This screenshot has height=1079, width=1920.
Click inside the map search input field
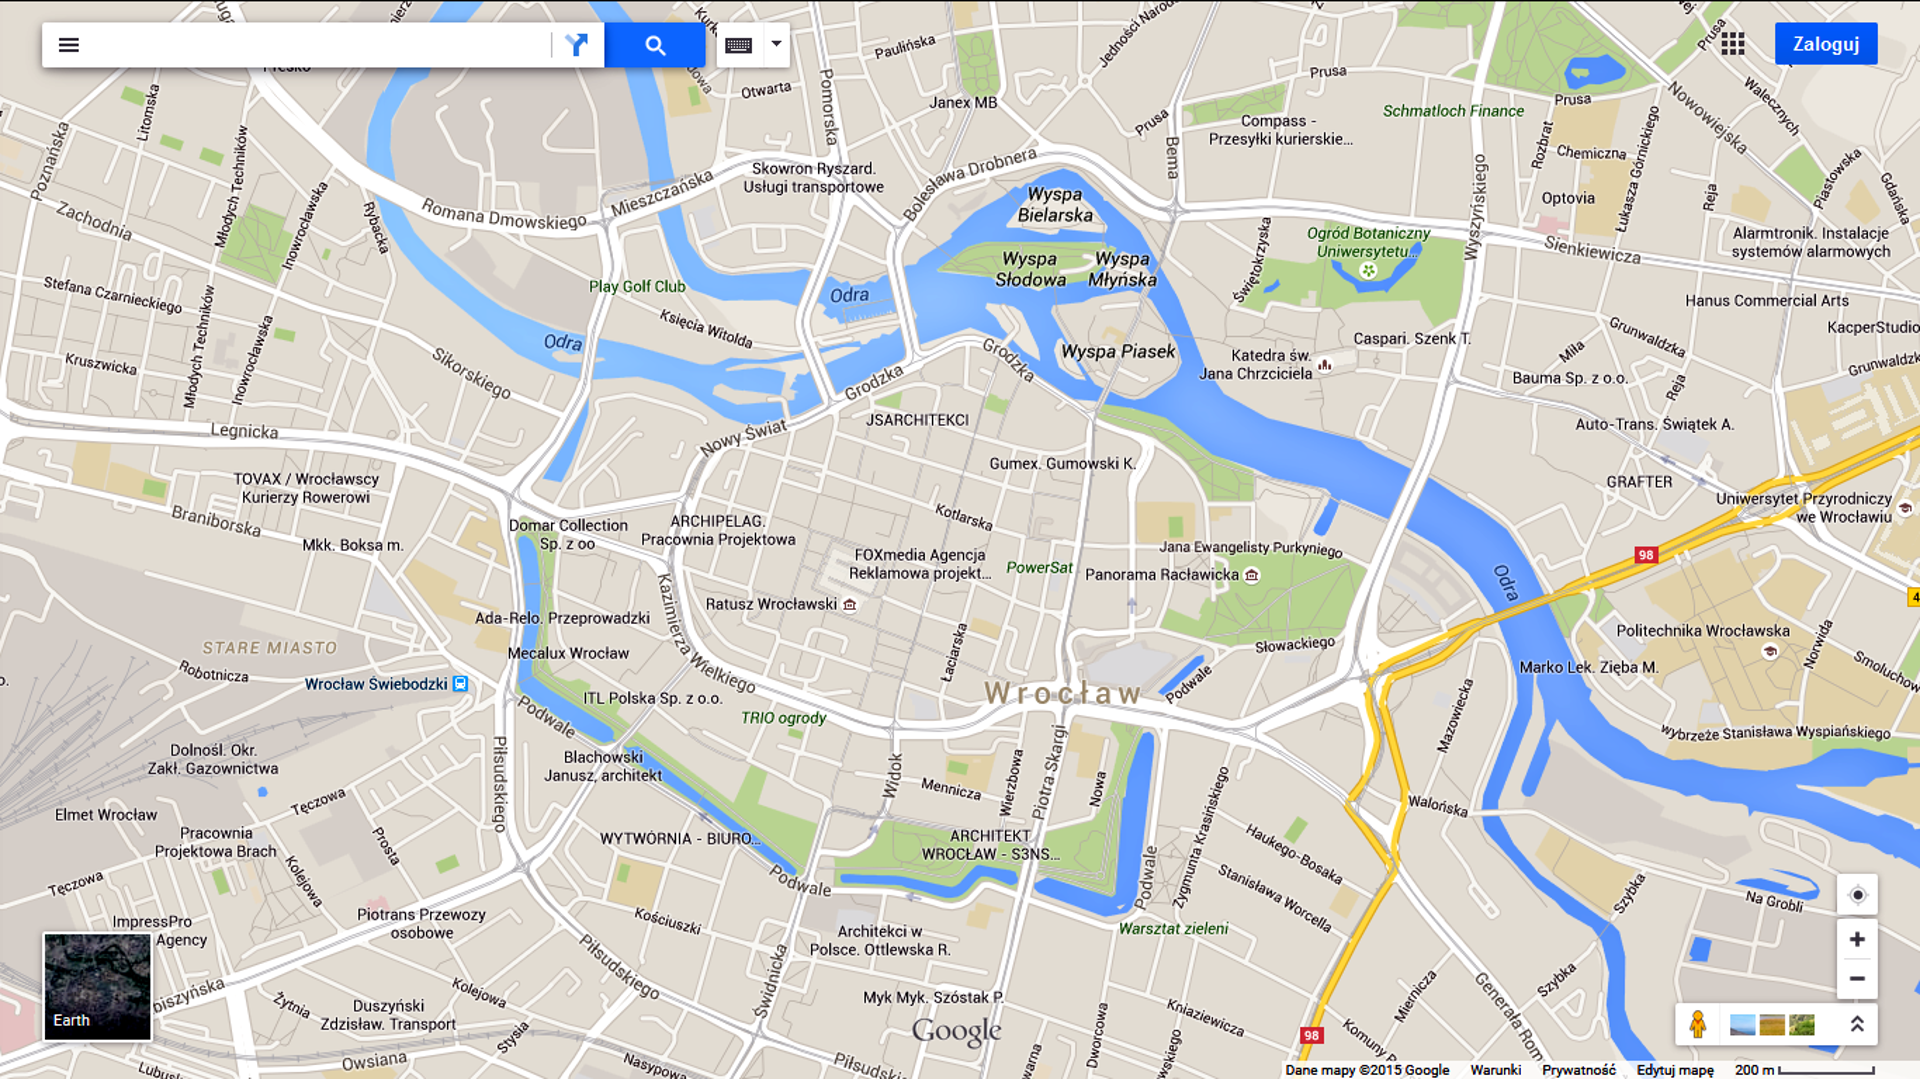pyautogui.click(x=320, y=45)
